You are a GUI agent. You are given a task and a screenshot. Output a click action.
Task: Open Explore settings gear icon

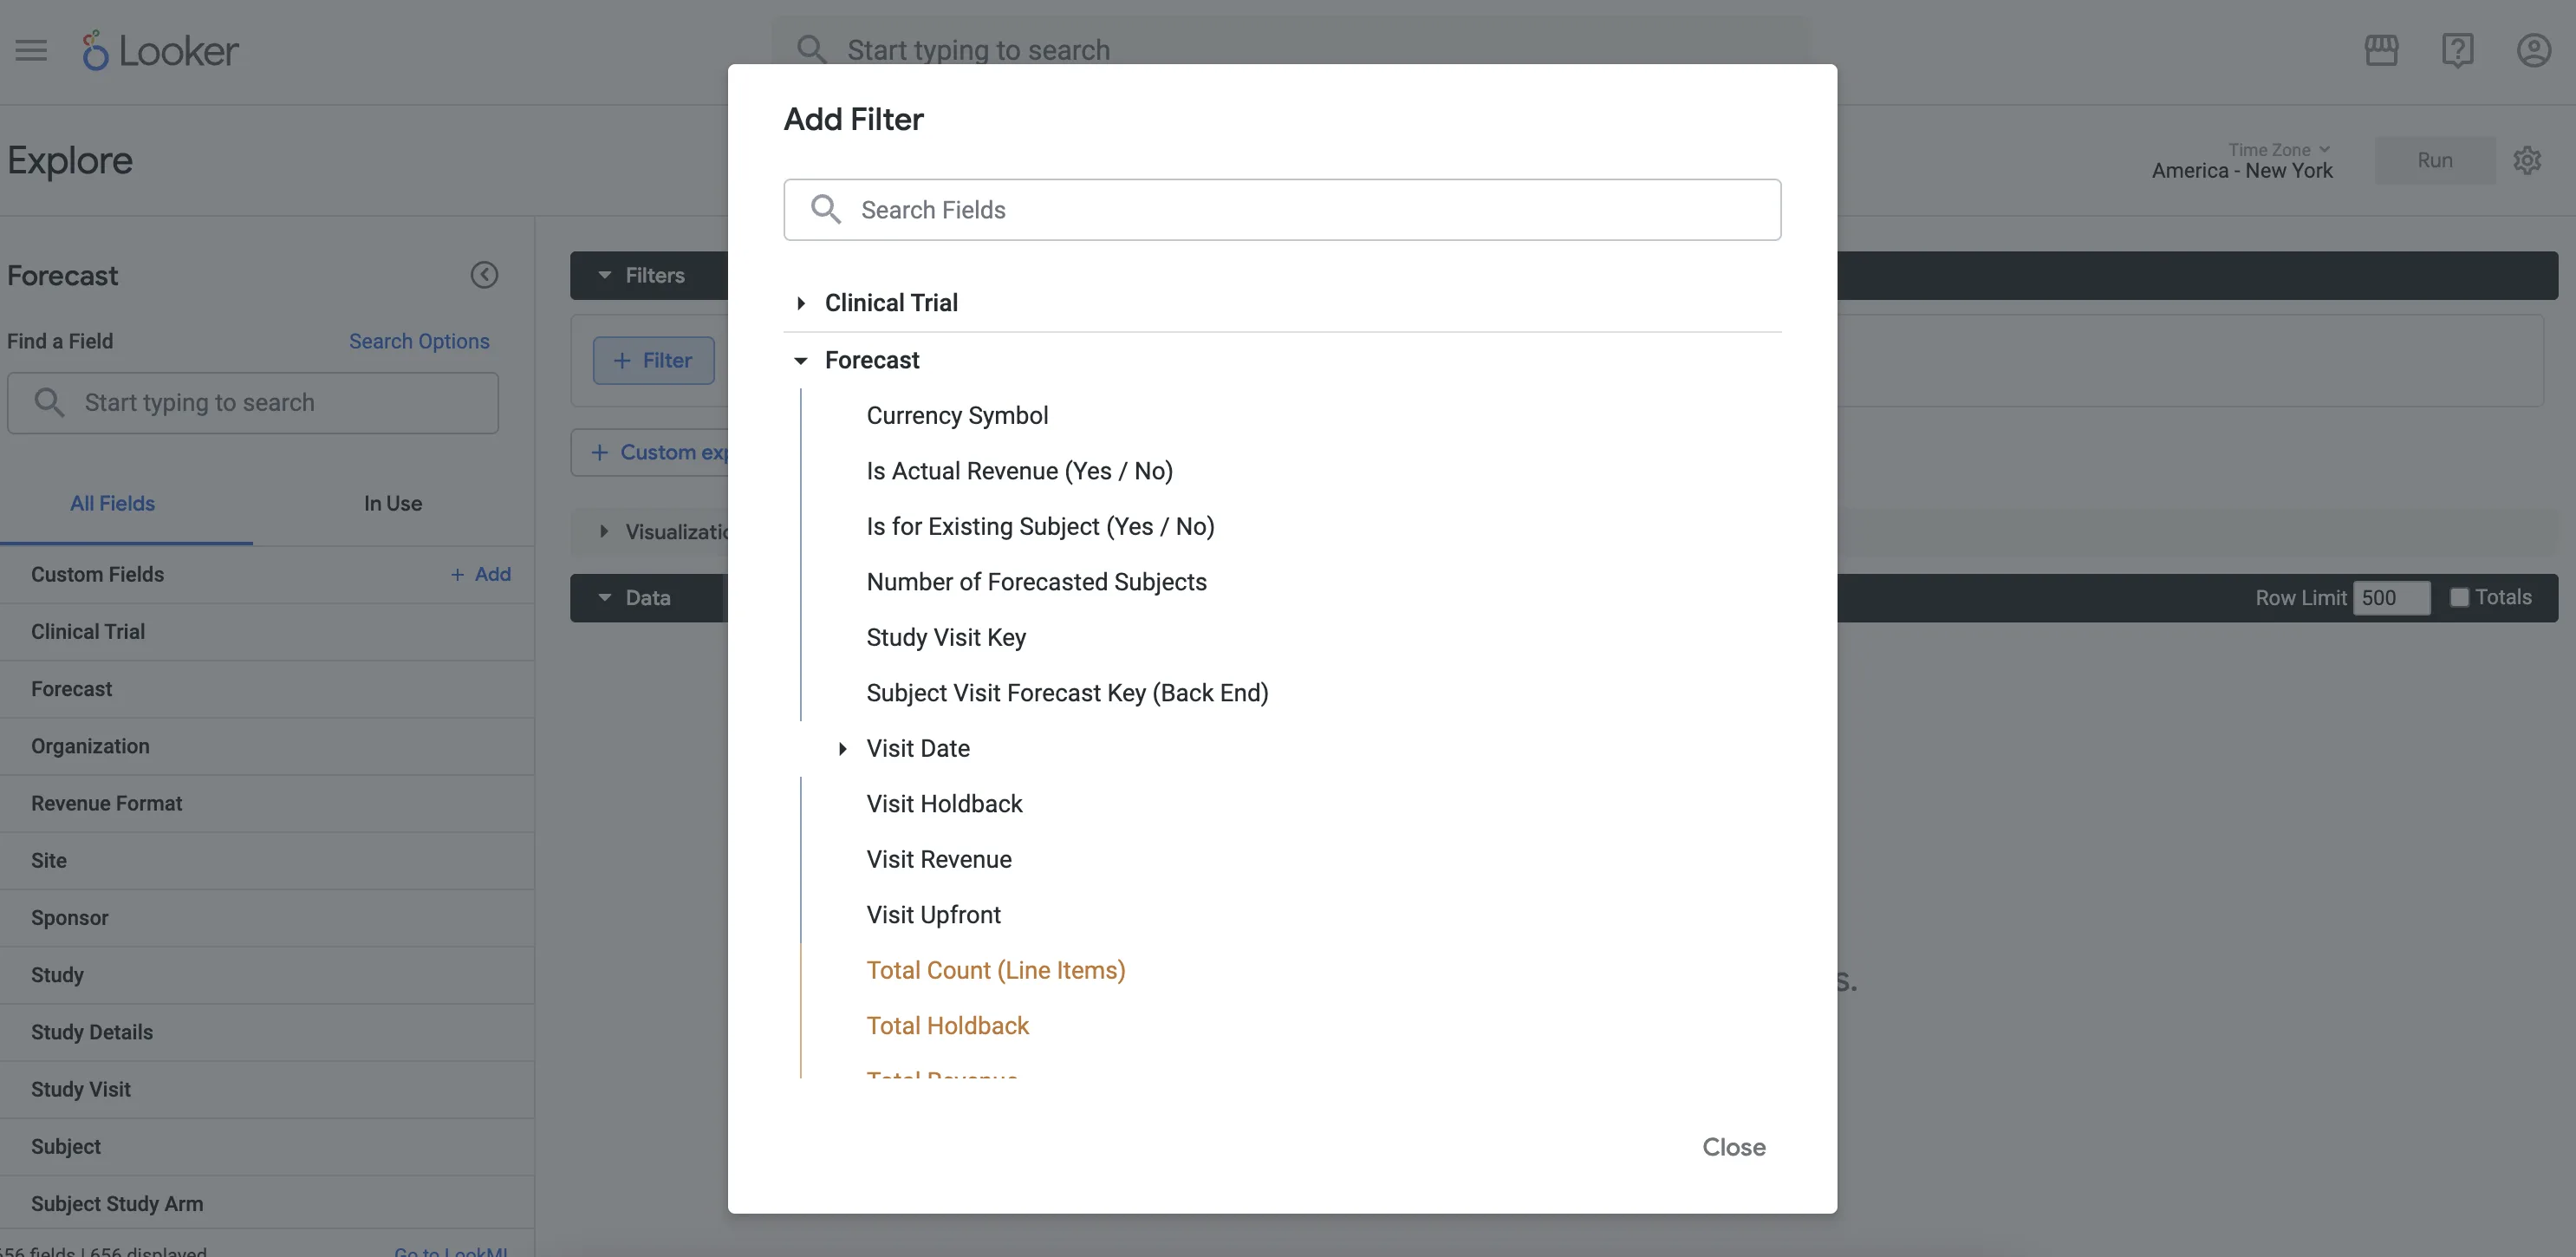(2527, 160)
